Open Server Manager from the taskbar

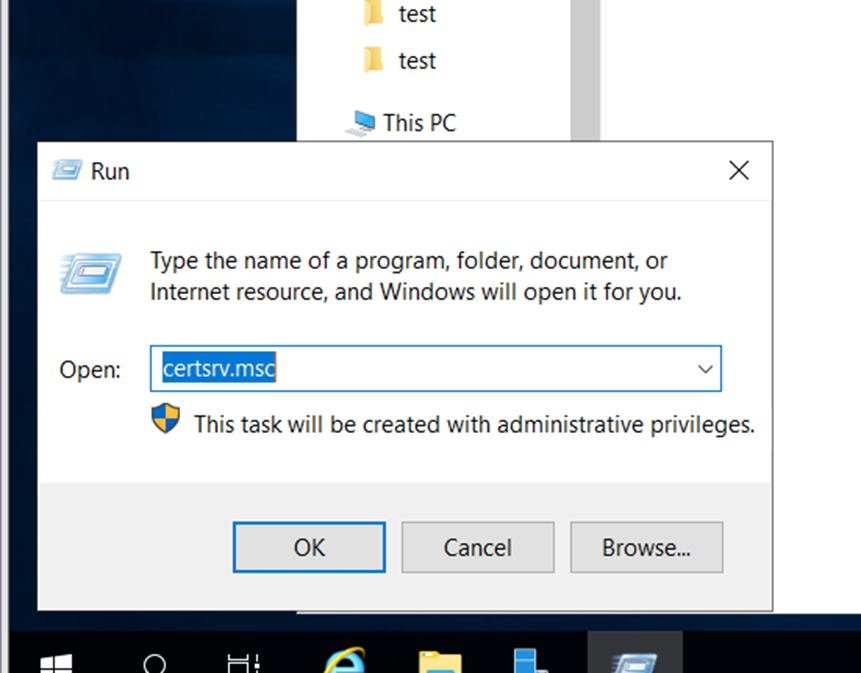(529, 662)
